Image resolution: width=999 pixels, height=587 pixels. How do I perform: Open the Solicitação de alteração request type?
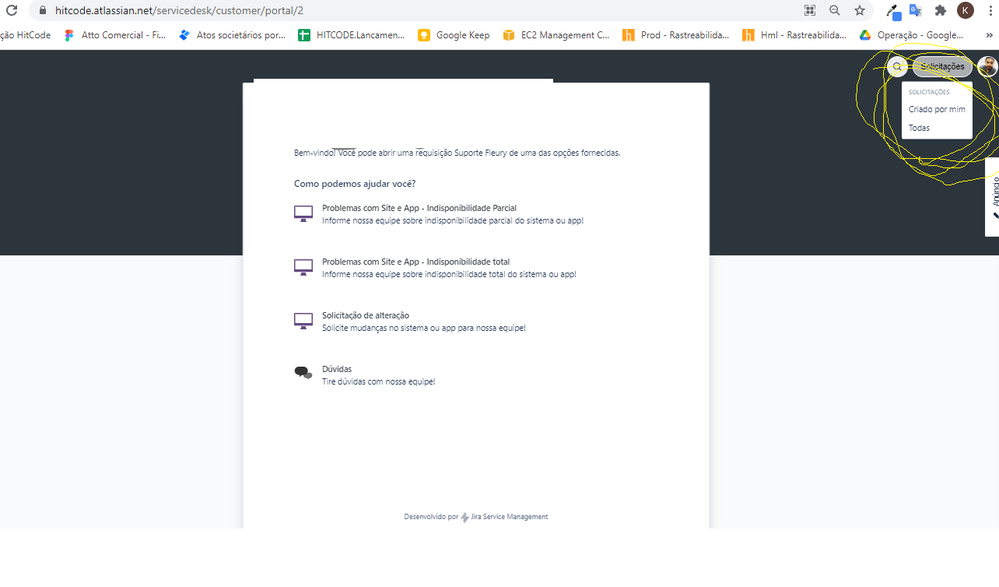366,315
